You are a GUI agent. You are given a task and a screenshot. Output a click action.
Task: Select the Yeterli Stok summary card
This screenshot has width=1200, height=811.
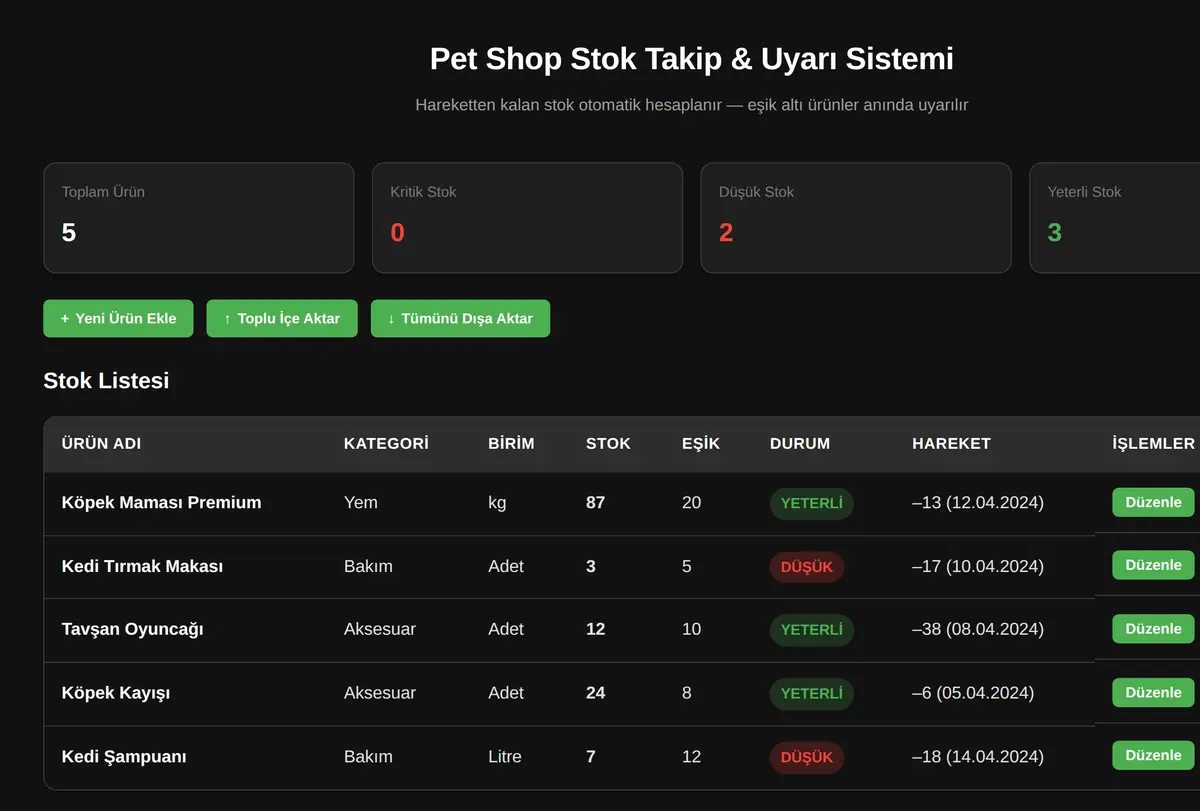(1115, 218)
